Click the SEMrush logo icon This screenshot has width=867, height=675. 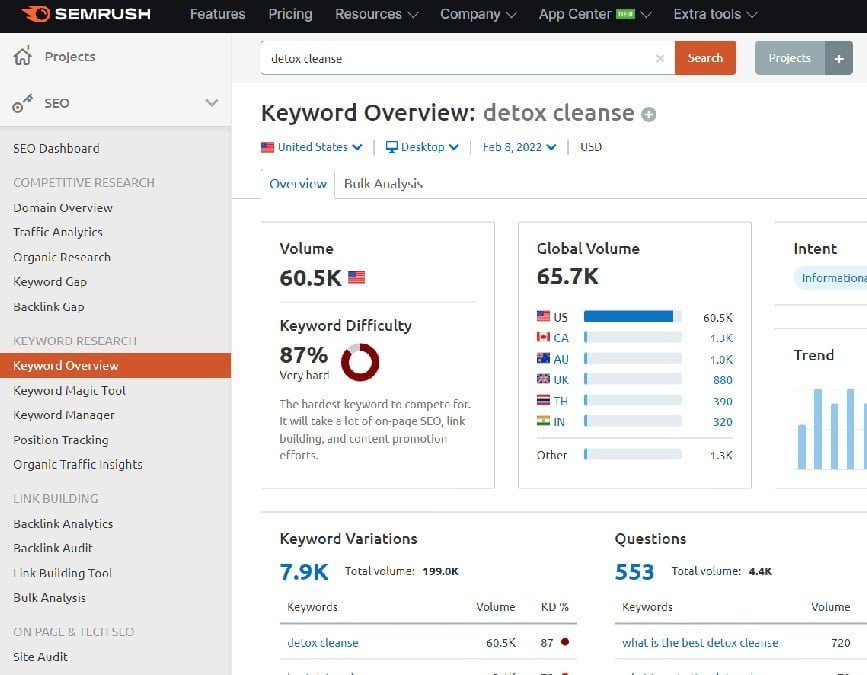click(38, 14)
